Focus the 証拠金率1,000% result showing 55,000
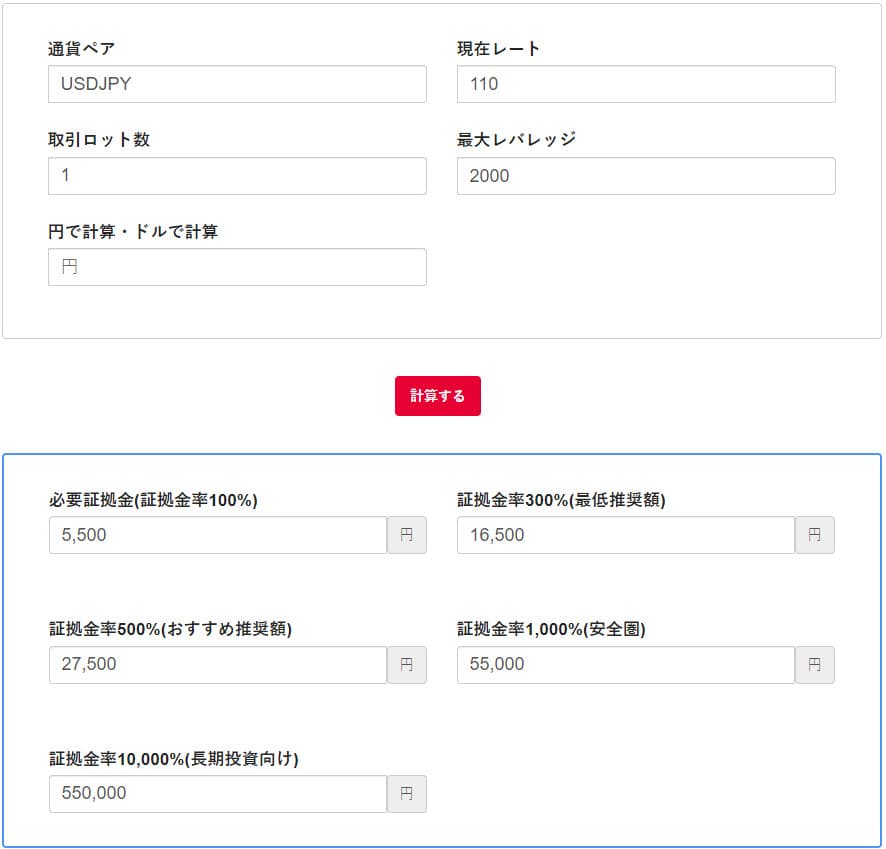The height and width of the screenshot is (849, 886). click(x=625, y=665)
